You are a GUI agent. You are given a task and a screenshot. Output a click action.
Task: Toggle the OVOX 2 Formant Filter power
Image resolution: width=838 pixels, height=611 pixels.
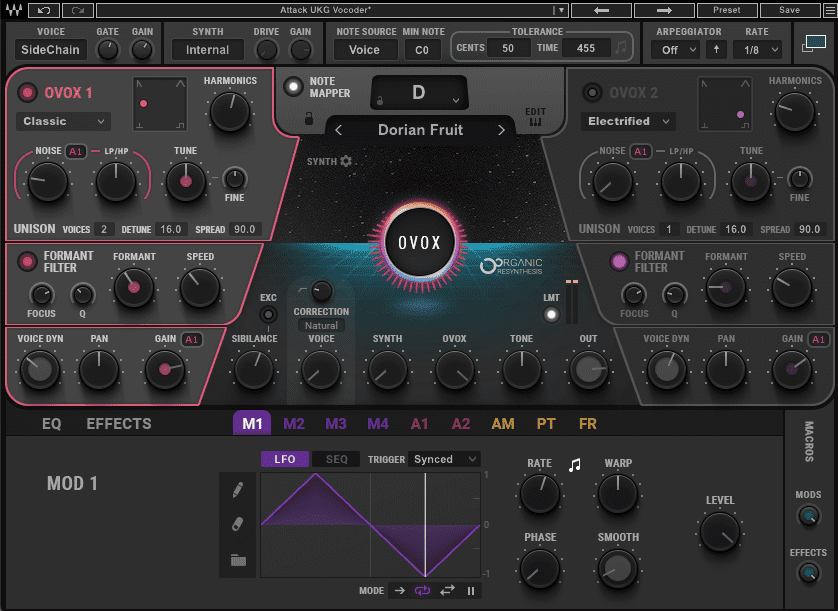click(619, 261)
